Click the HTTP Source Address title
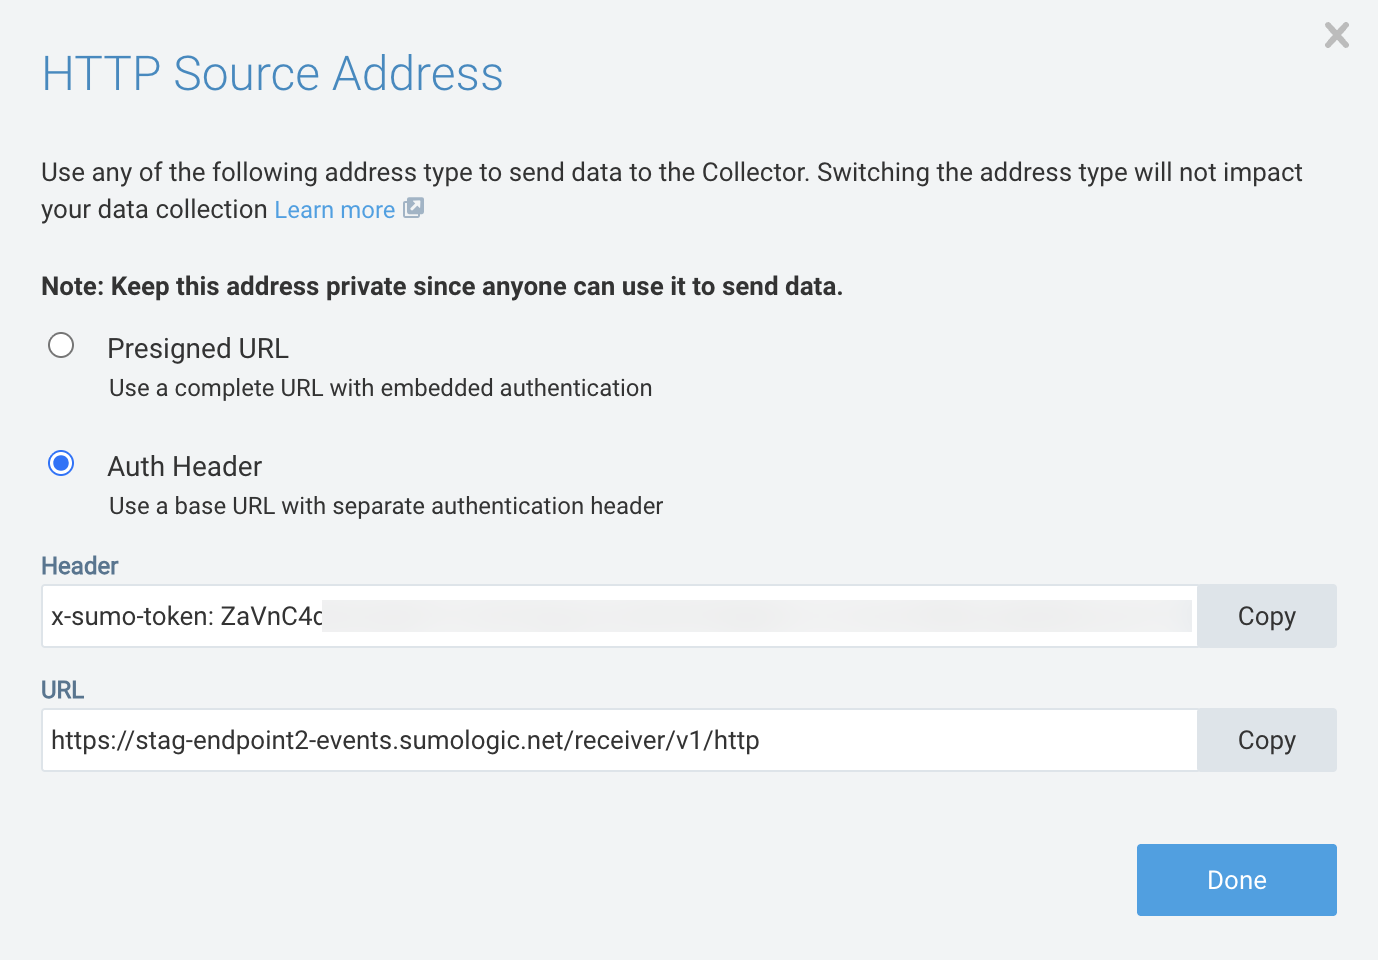This screenshot has height=960, width=1378. coord(272,74)
